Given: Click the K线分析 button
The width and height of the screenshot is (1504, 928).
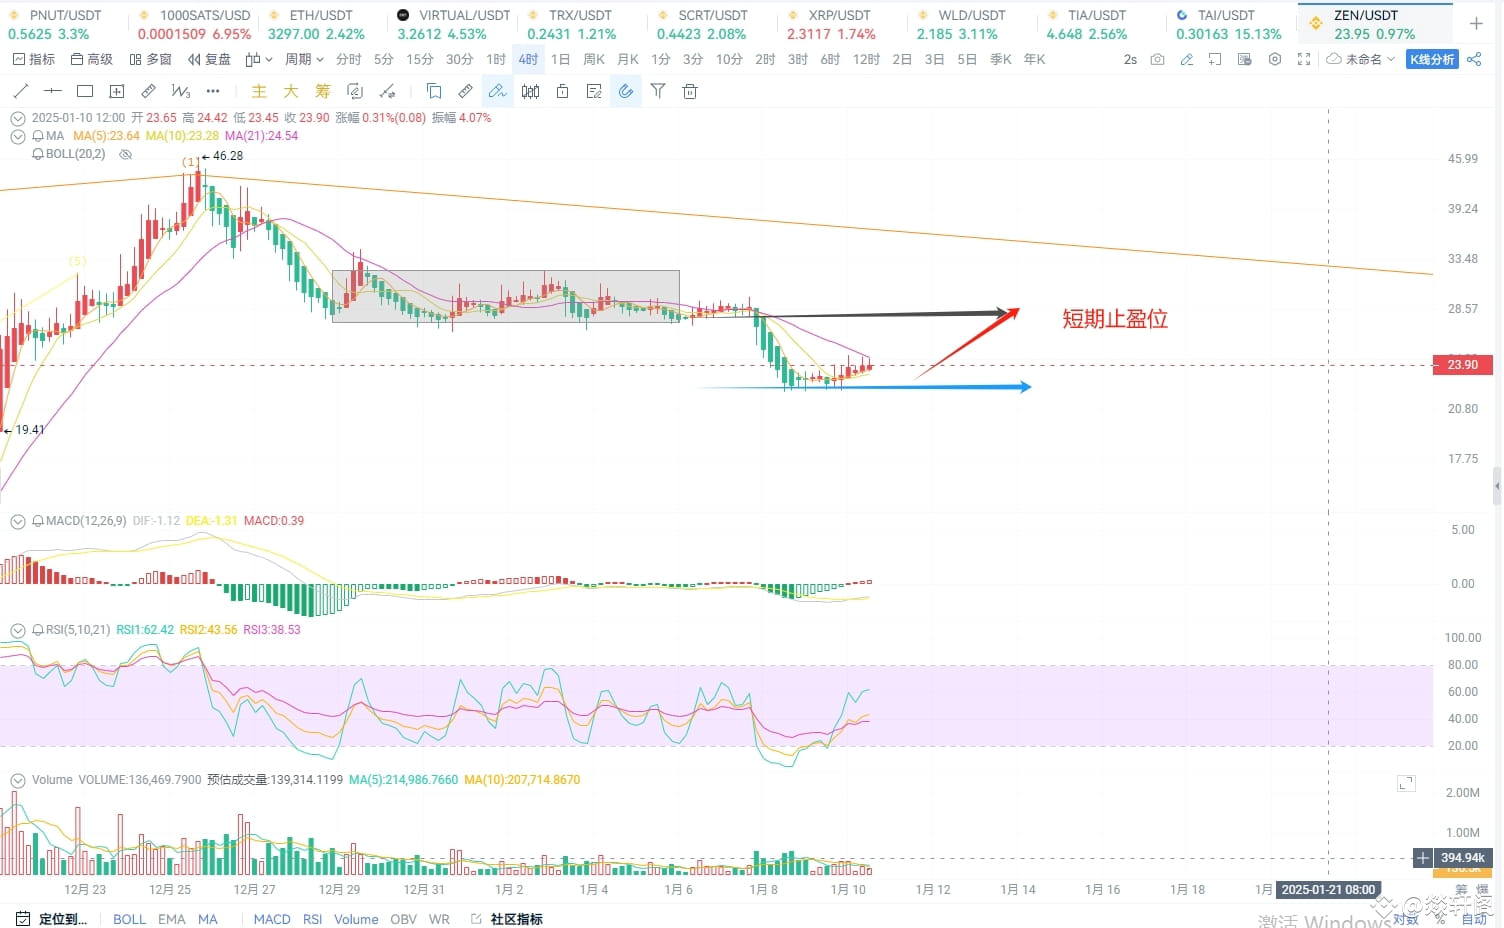Looking at the screenshot, I should 1433,59.
